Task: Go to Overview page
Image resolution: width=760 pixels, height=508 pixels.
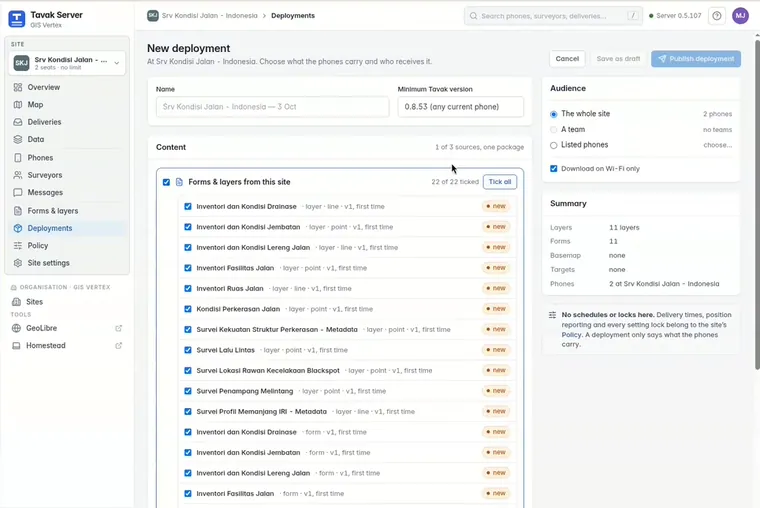Action: point(44,87)
